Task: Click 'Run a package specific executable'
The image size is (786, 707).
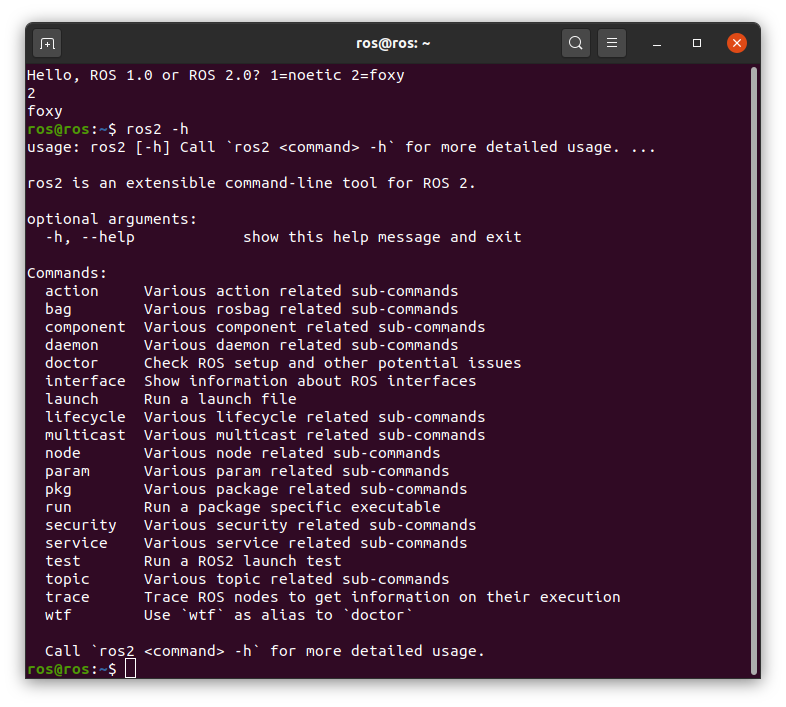Action: coord(292,507)
